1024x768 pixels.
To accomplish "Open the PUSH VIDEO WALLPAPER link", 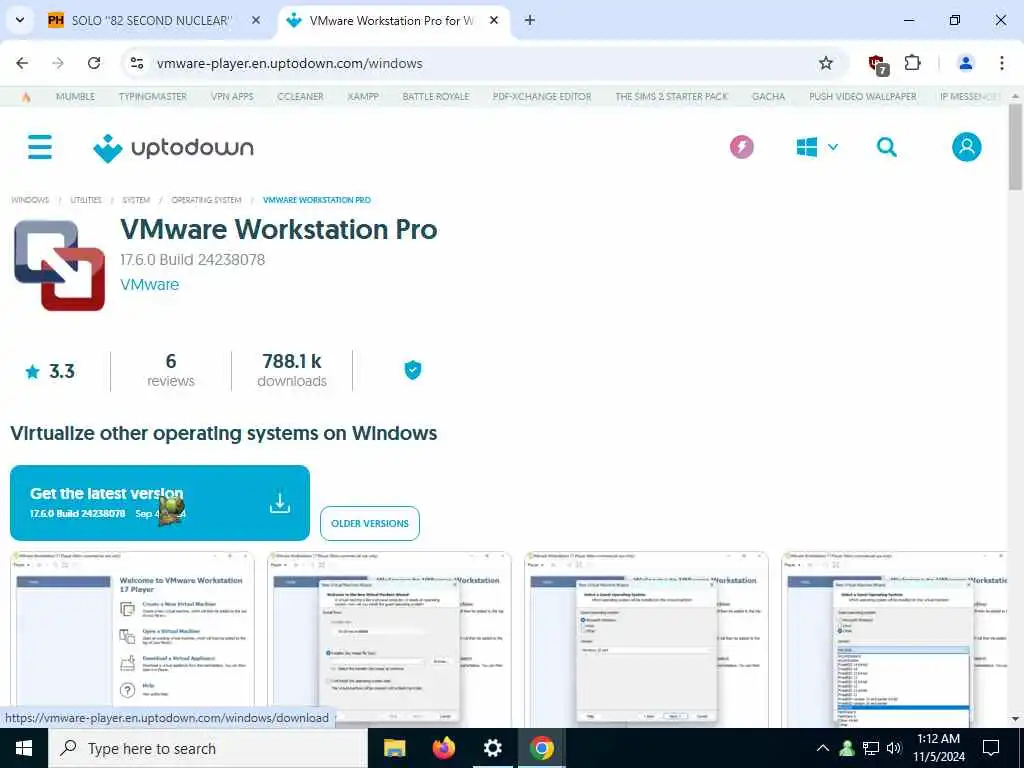I will click(863, 97).
